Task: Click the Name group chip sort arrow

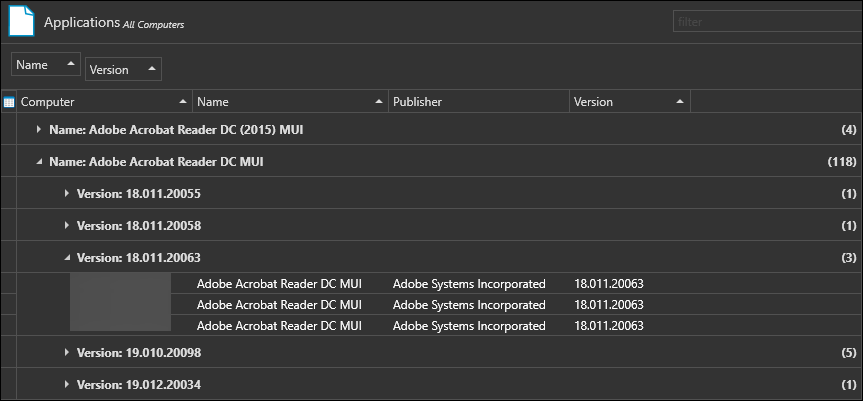Action: (70, 64)
